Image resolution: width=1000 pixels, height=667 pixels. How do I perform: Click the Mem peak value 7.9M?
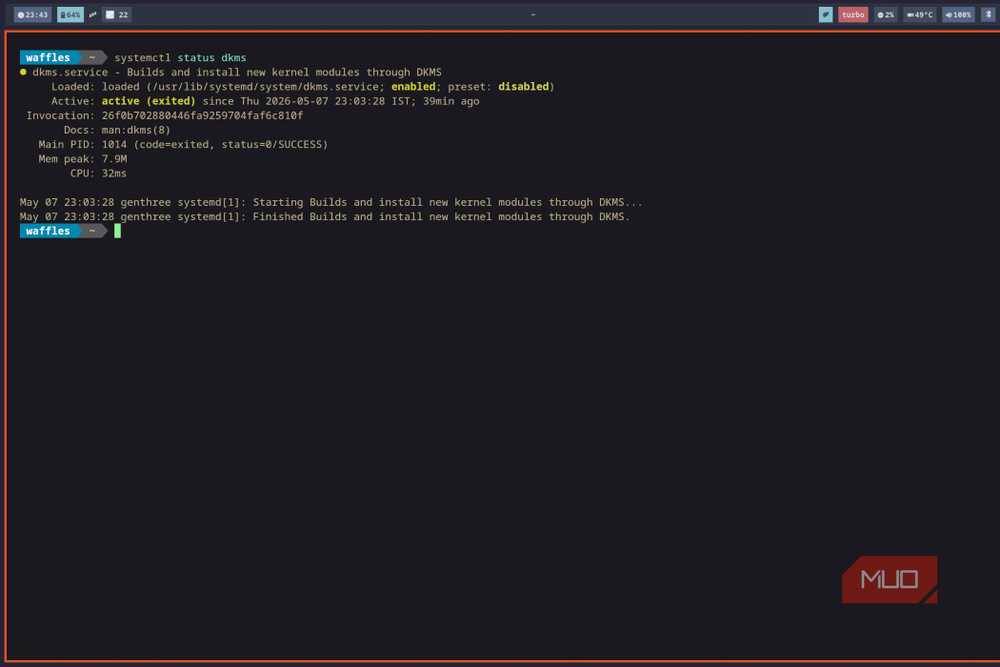click(114, 159)
